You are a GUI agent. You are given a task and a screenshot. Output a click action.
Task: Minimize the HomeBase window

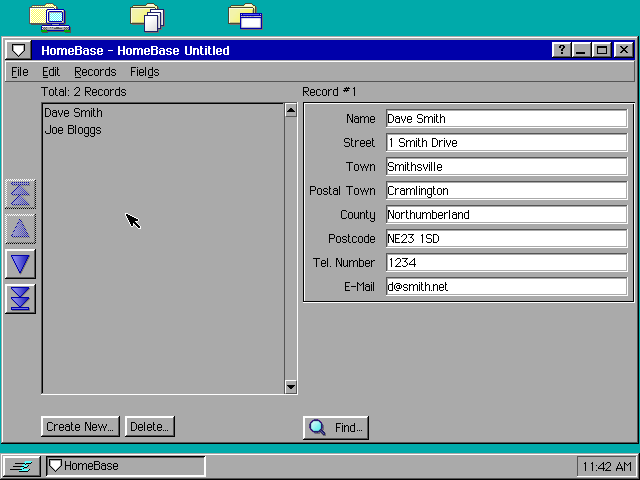[581, 50]
